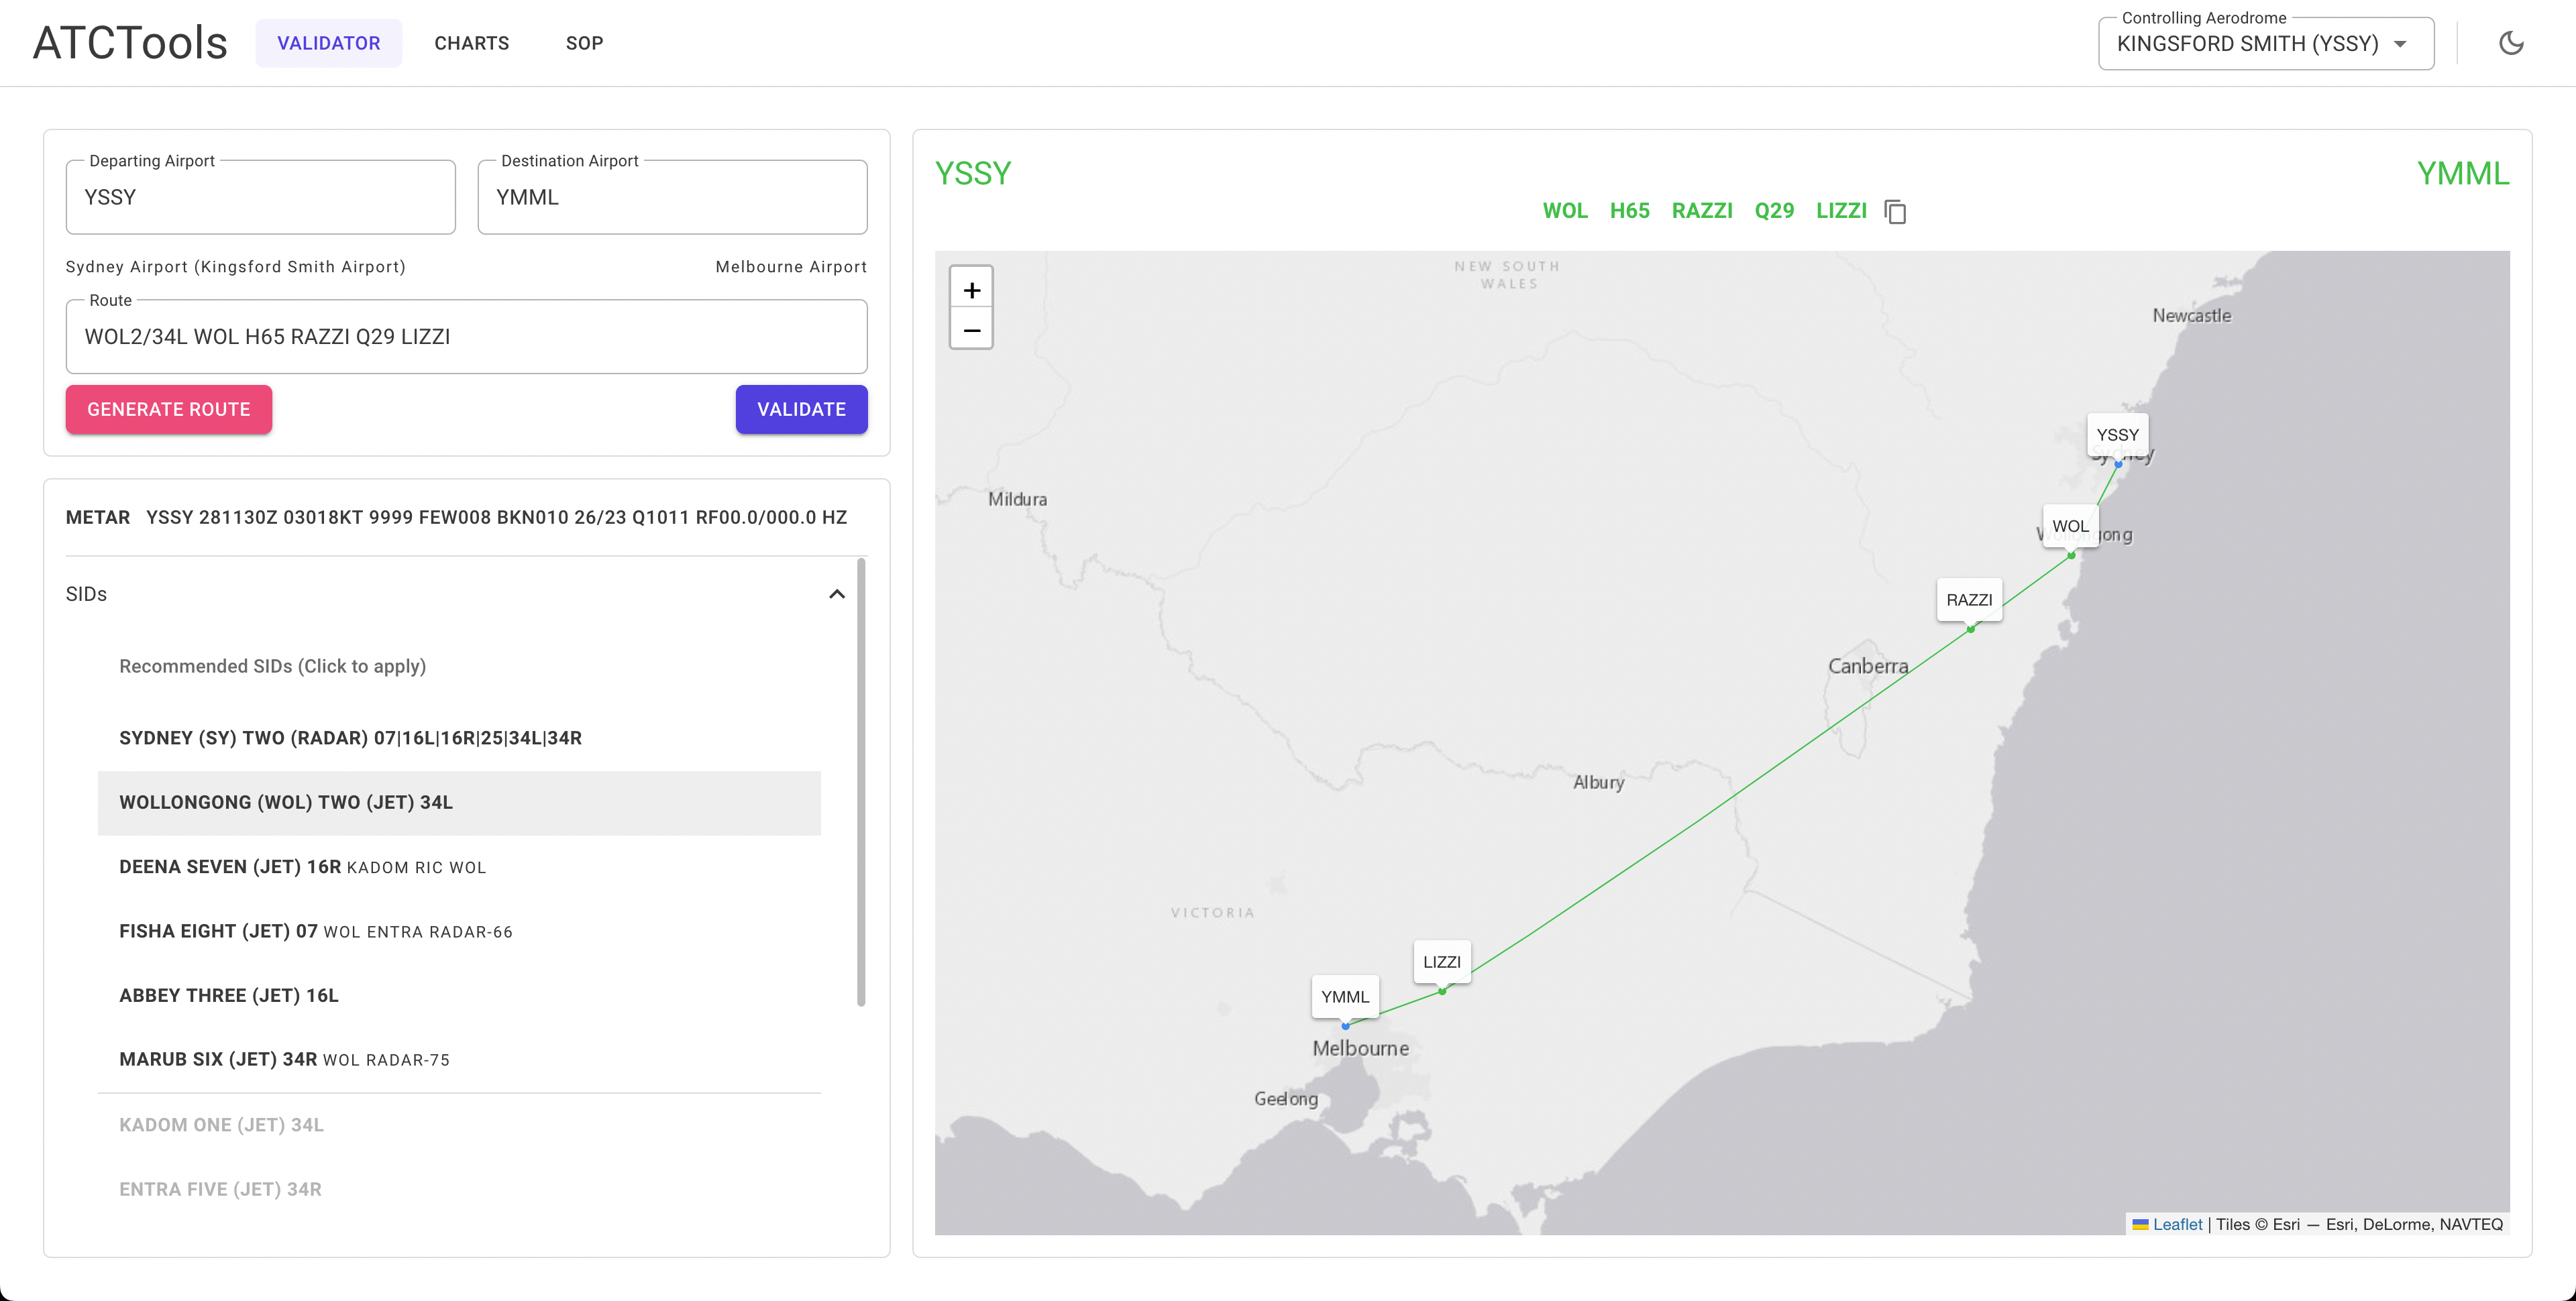Screen dimensions: 2576x1301
Task: Click the YSSY marker near Sydney
Action: click(2118, 433)
